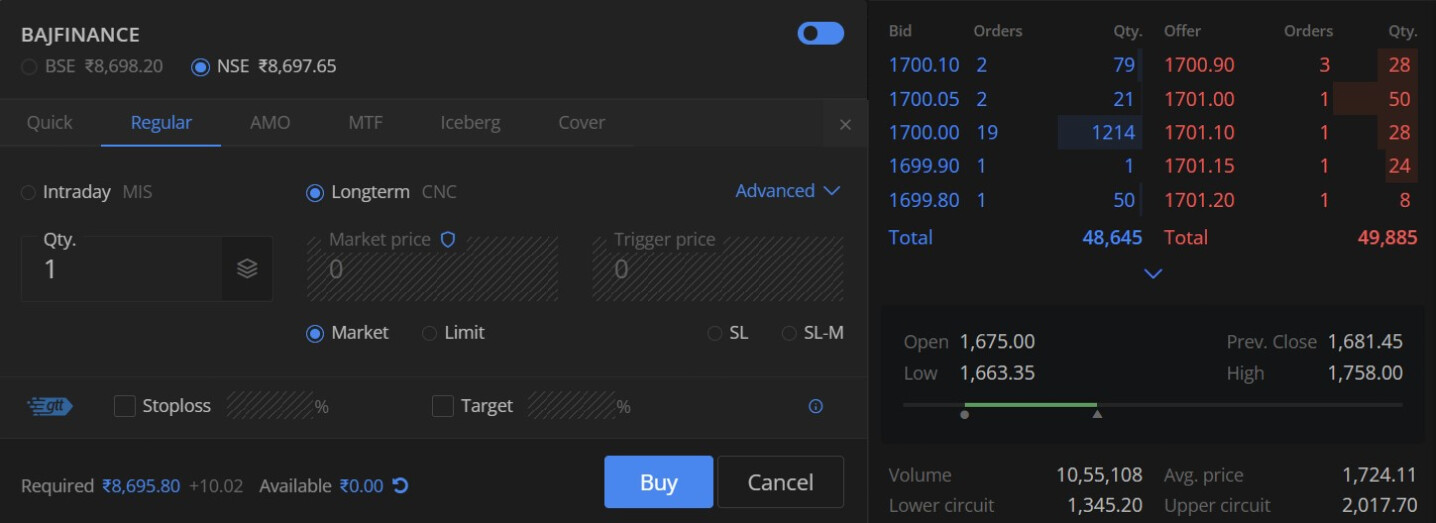Select Market order type
The height and width of the screenshot is (523, 1436).
tap(315, 333)
